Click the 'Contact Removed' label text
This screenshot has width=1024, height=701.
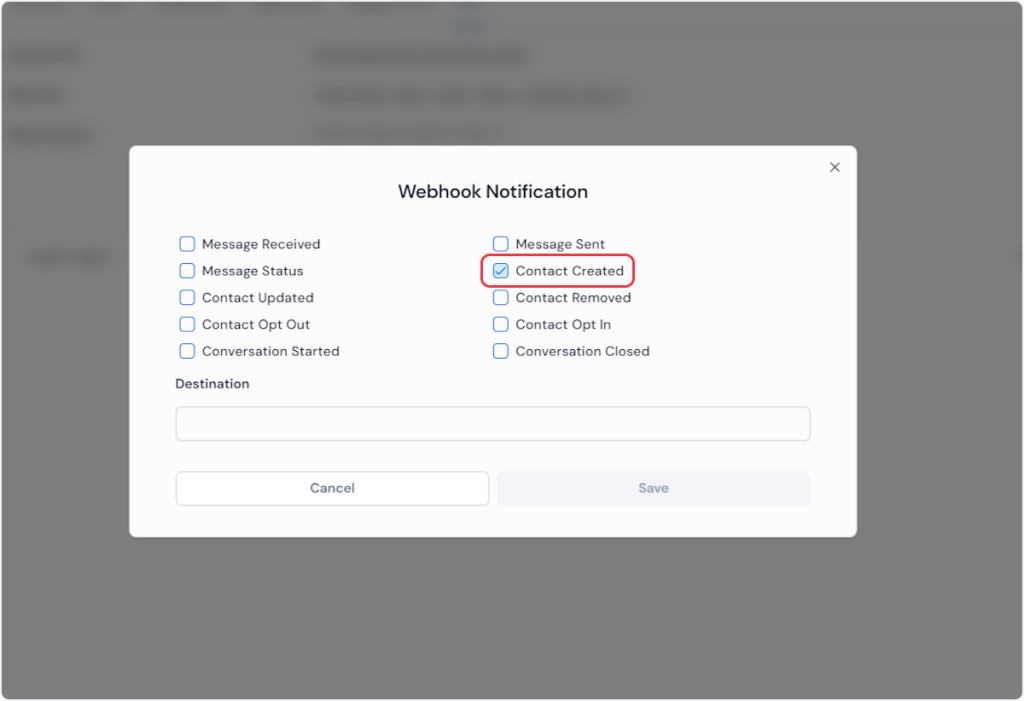[573, 298]
